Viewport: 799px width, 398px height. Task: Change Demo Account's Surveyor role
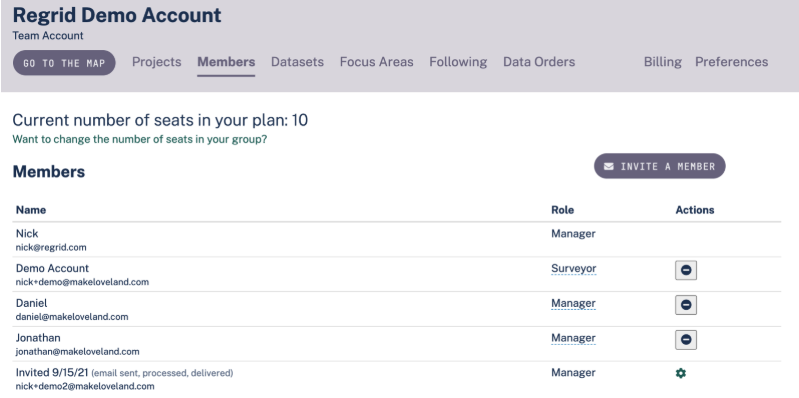573,269
